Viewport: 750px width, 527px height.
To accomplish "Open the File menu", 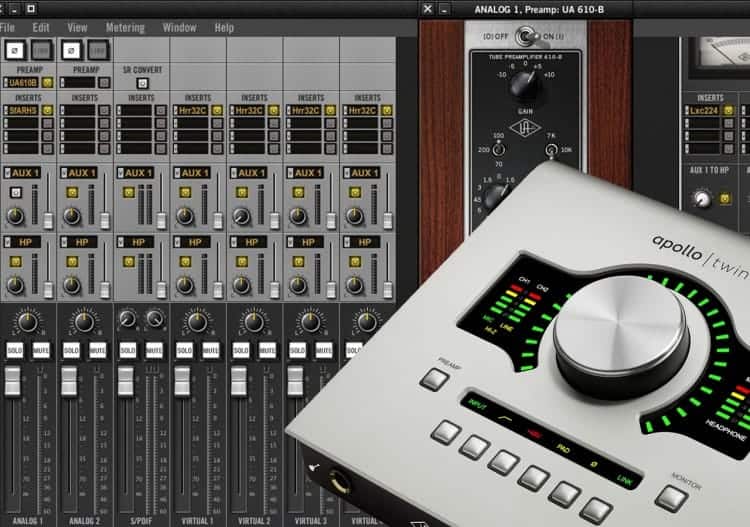I will click(7, 28).
